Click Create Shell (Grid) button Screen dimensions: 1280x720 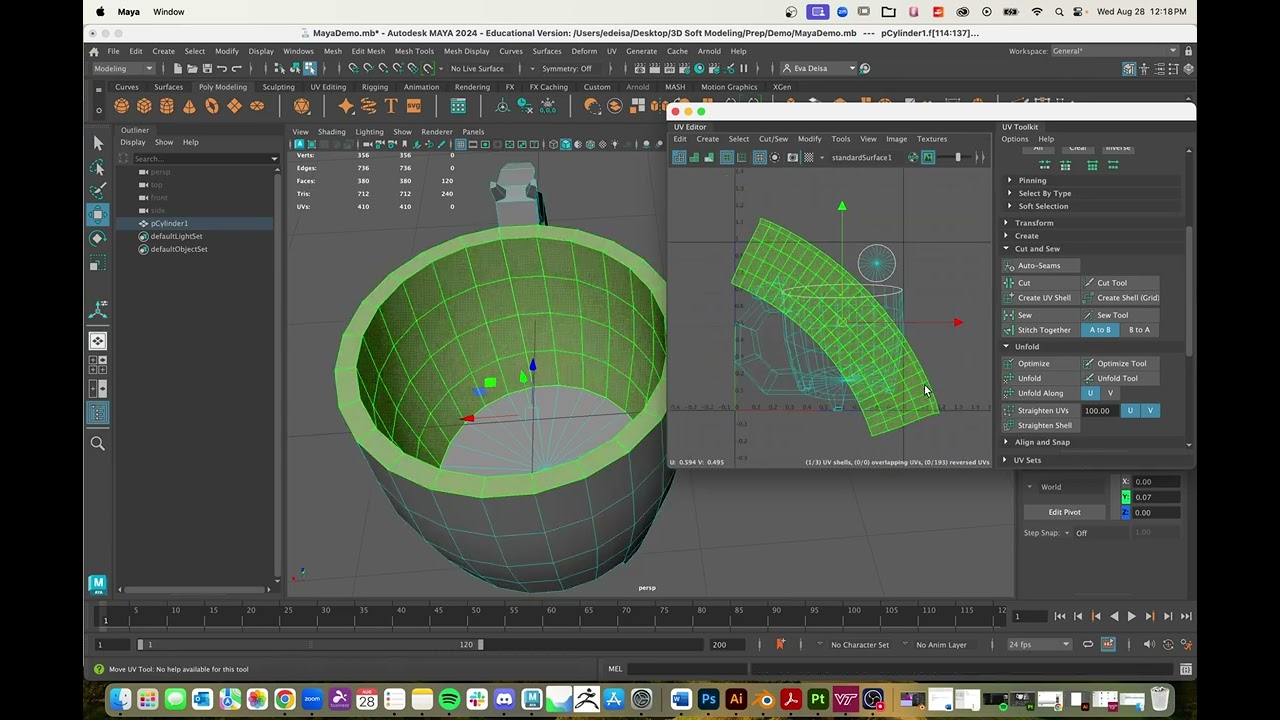coord(1121,298)
